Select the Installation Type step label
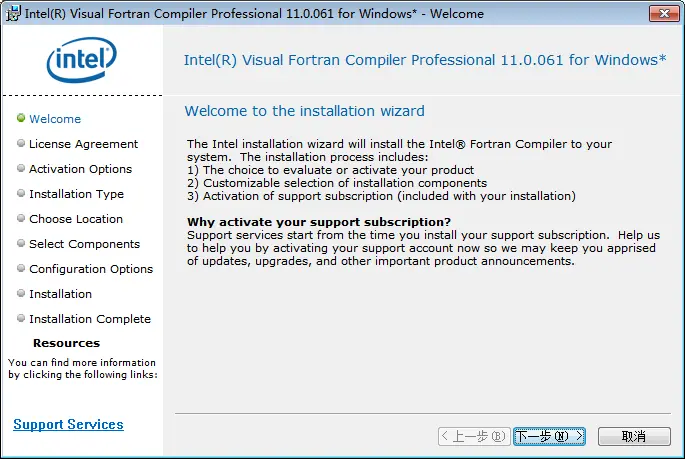Screen dimensions: 685x459 pos(76,194)
